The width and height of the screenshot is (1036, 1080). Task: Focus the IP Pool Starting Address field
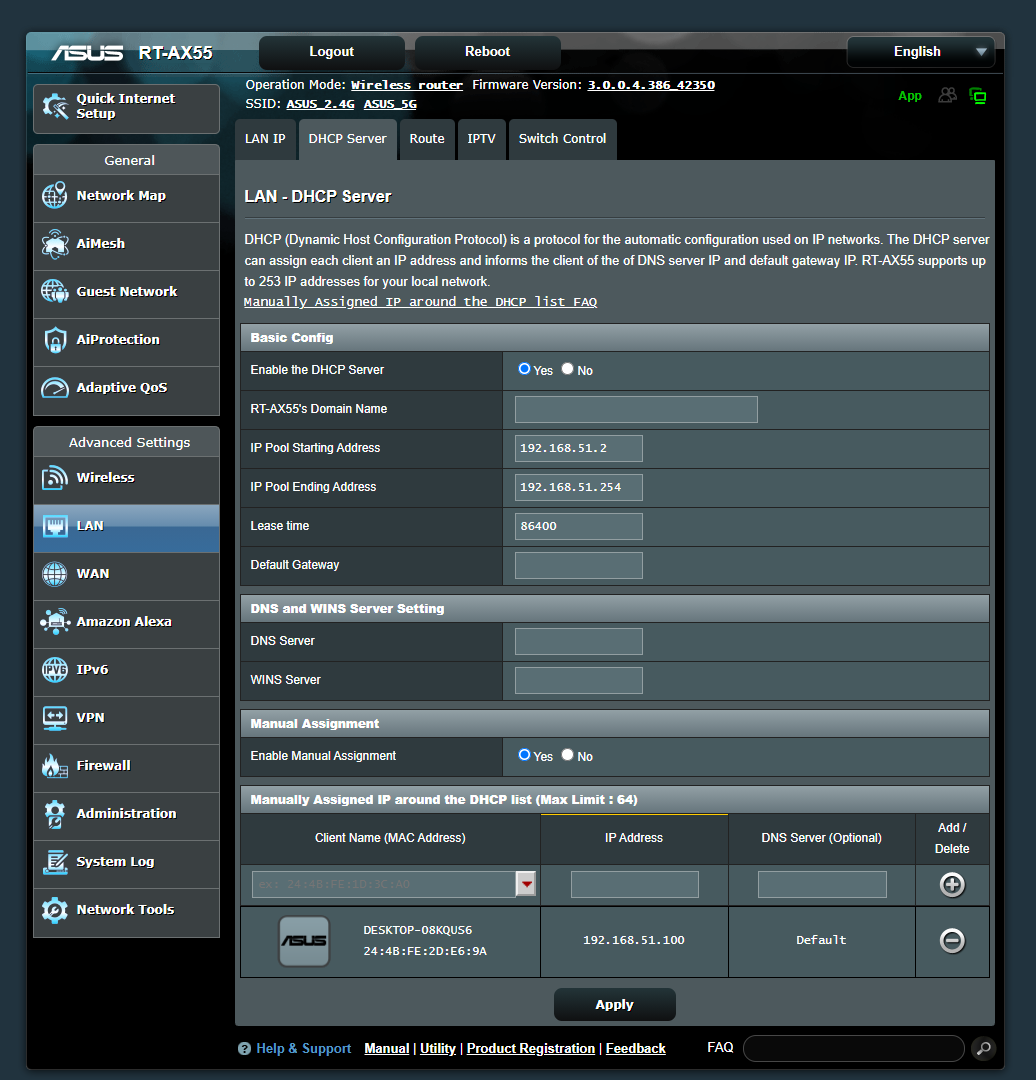(579, 448)
